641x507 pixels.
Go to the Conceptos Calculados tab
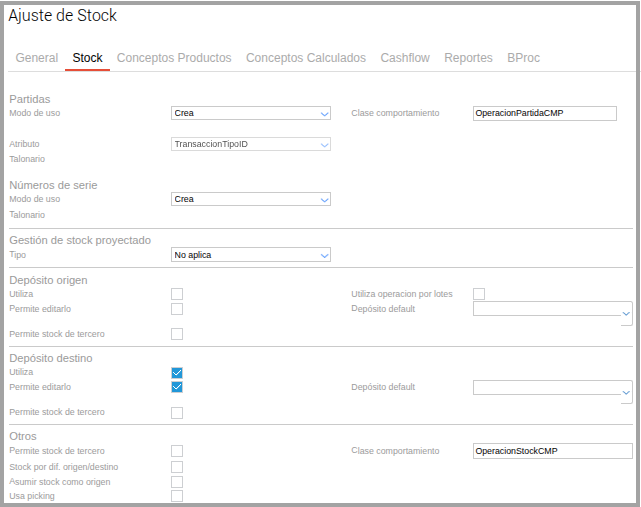pyautogui.click(x=306, y=58)
